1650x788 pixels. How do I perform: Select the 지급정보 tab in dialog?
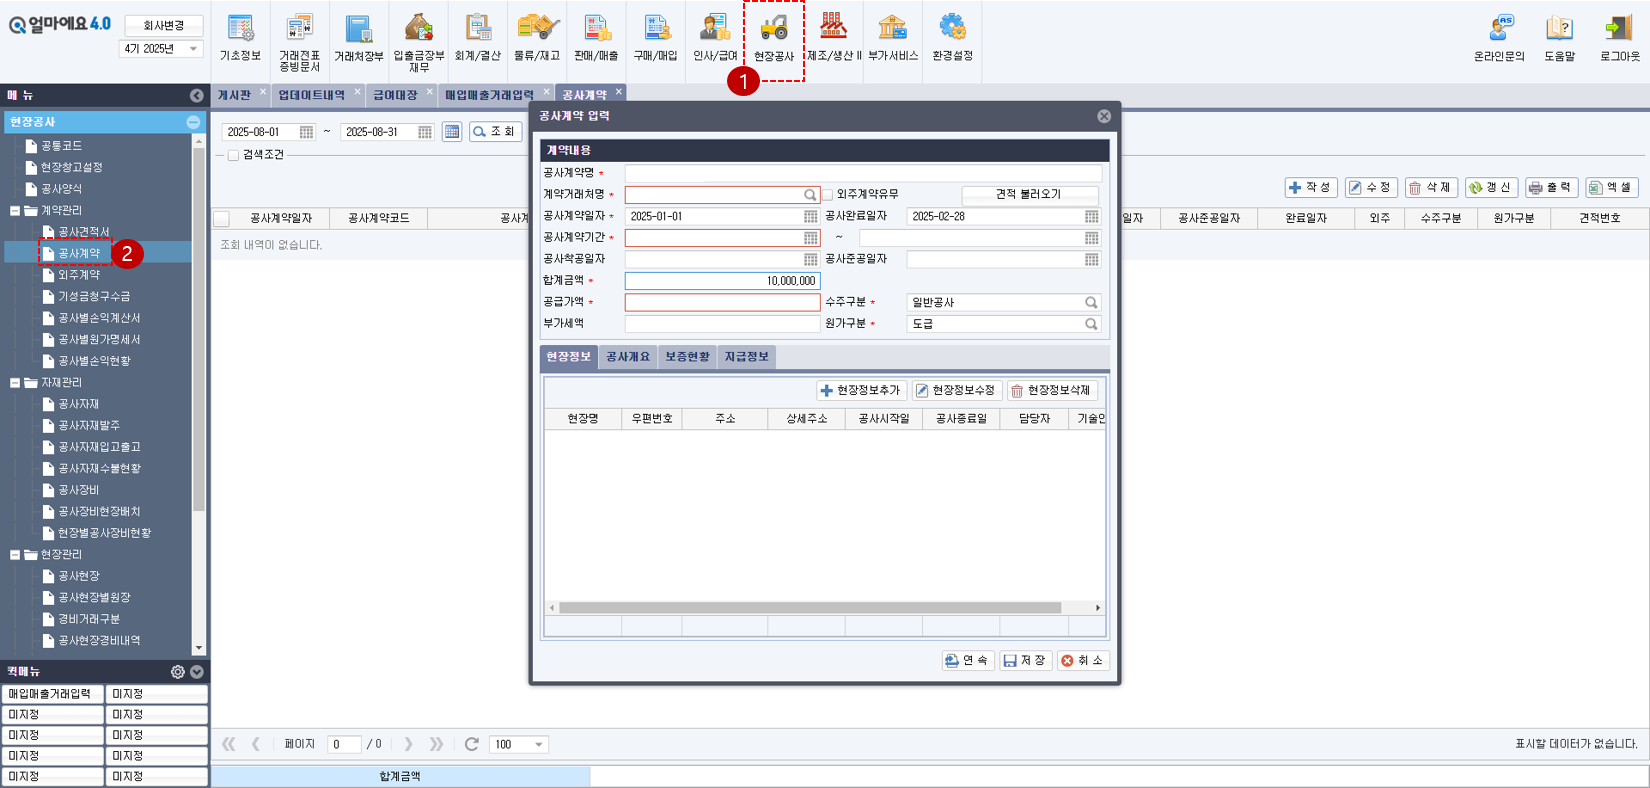pyautogui.click(x=746, y=357)
